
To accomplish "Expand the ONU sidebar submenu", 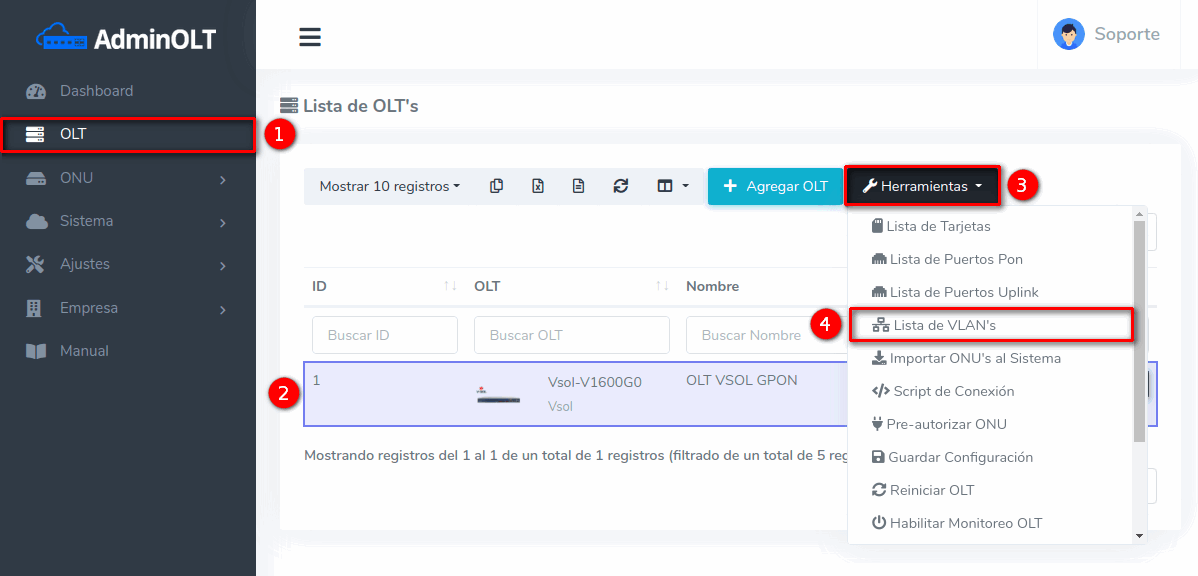I will click(127, 178).
